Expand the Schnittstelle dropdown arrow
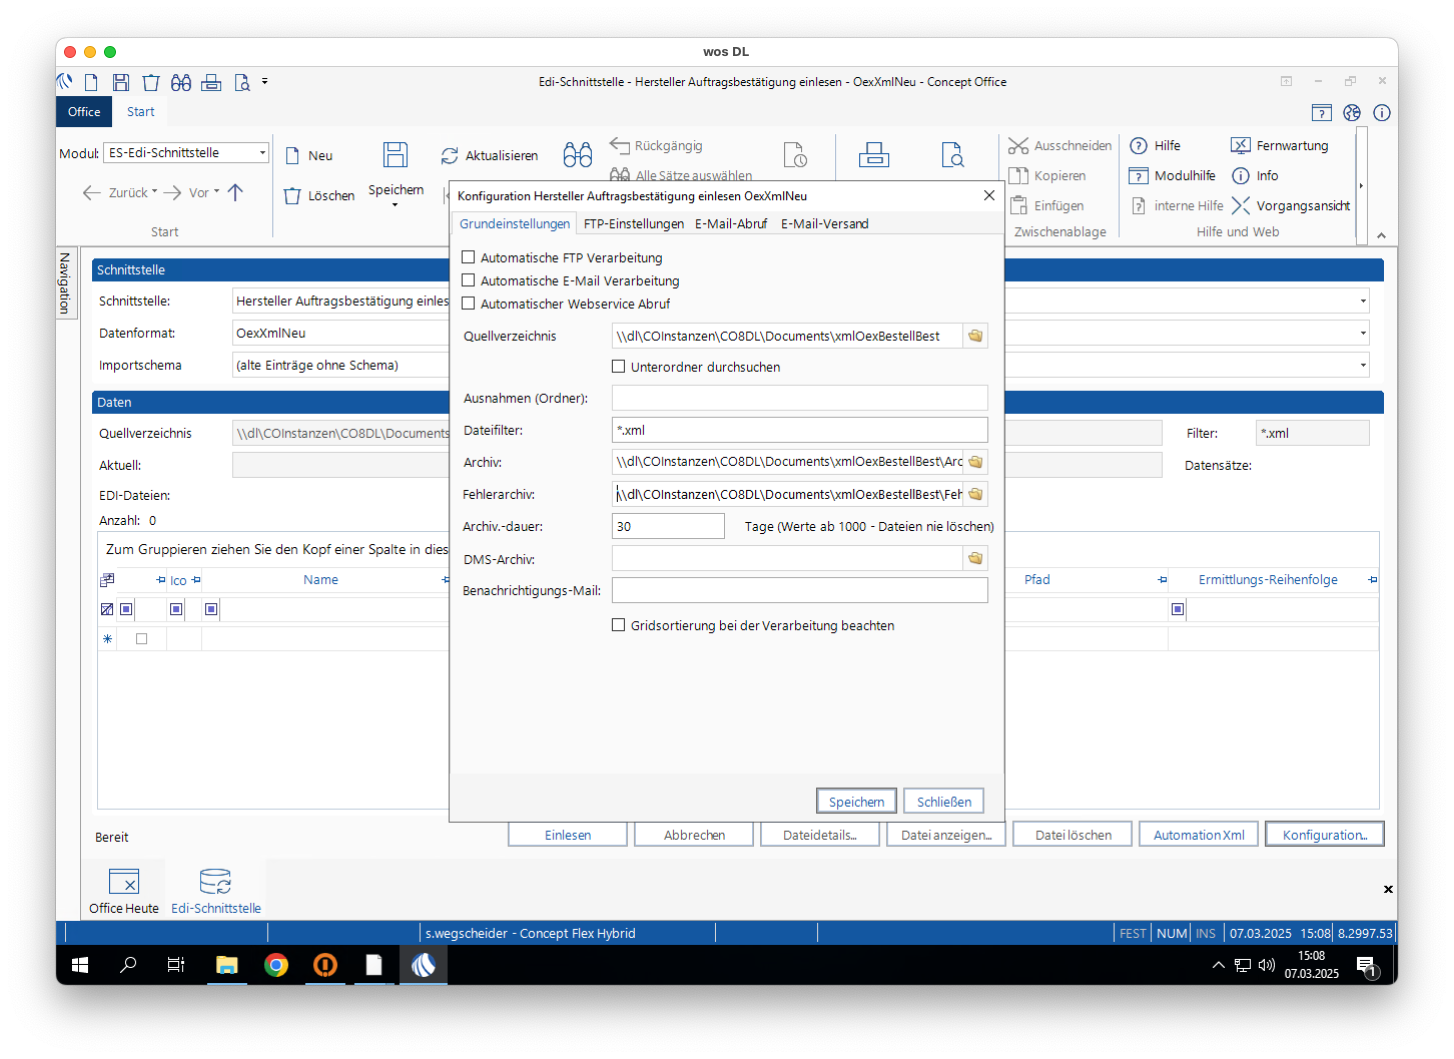 (1363, 301)
